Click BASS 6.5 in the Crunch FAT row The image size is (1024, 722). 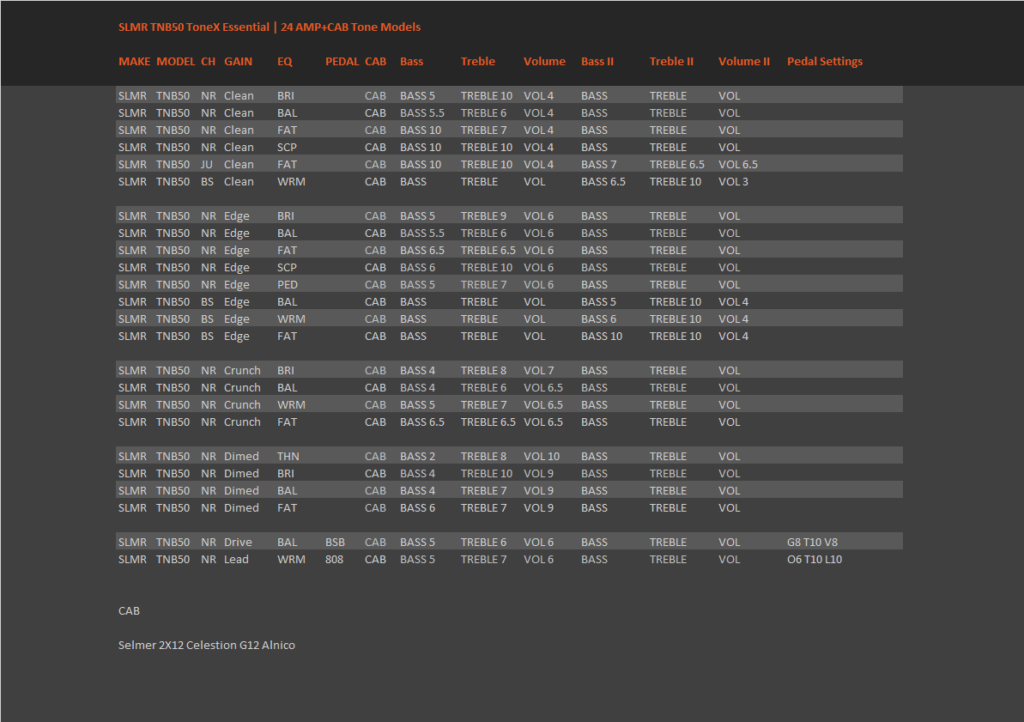pyautogui.click(x=422, y=422)
